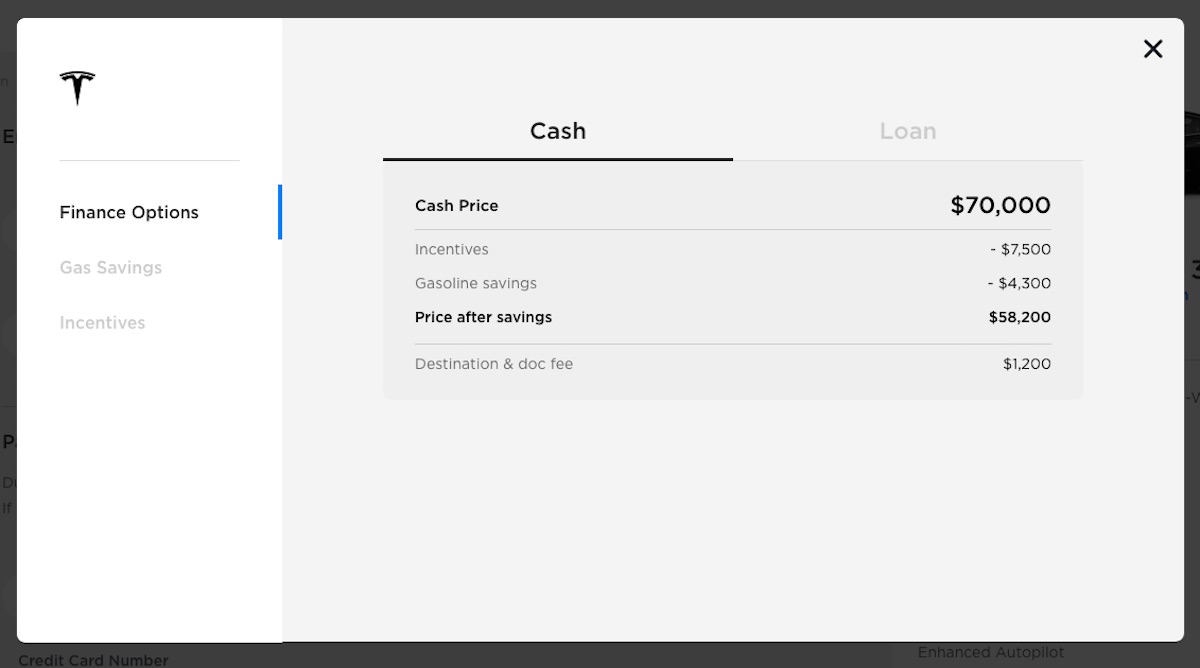This screenshot has height=668, width=1200.
Task: Click the $1,200 destination fee amount
Action: [1026, 364]
